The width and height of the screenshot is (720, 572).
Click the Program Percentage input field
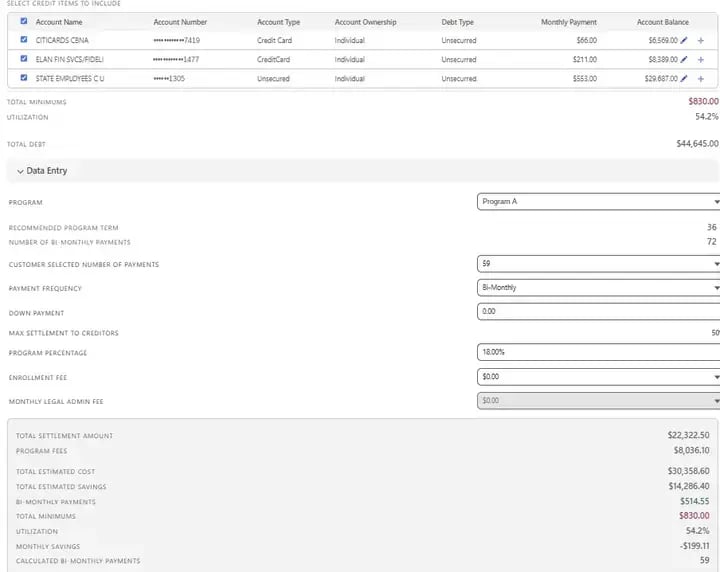coord(598,352)
